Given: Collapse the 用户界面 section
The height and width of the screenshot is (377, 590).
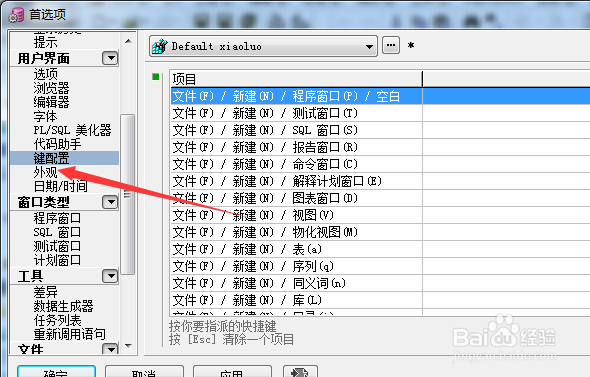Looking at the screenshot, I should [x=110, y=58].
